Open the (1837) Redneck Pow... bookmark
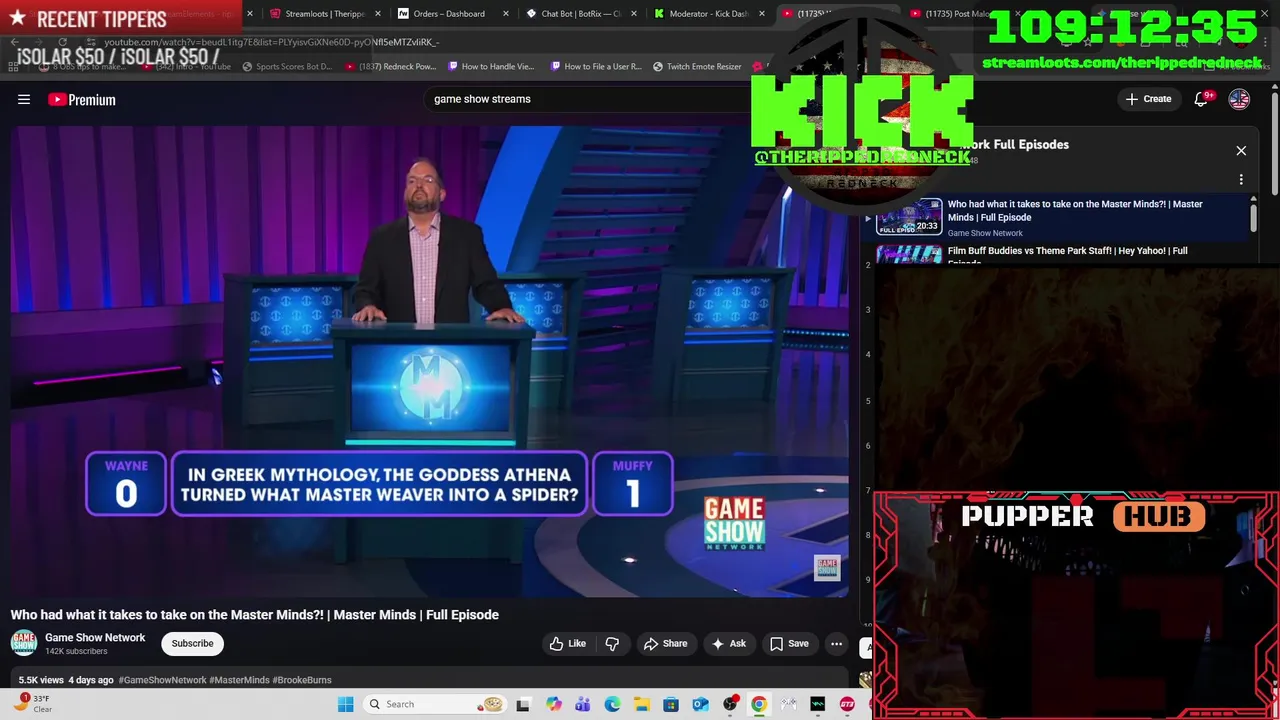This screenshot has width=1280, height=720. tap(391, 67)
